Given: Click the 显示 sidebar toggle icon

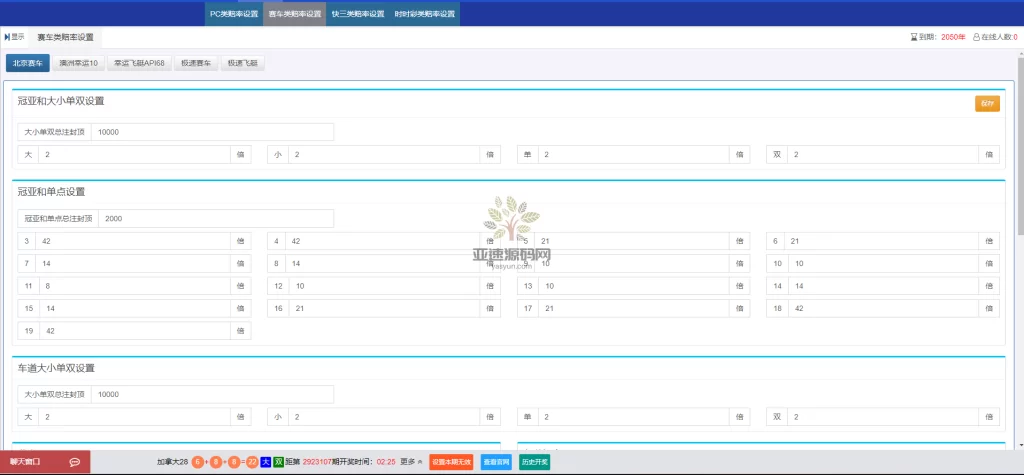Looking at the screenshot, I should [8, 37].
